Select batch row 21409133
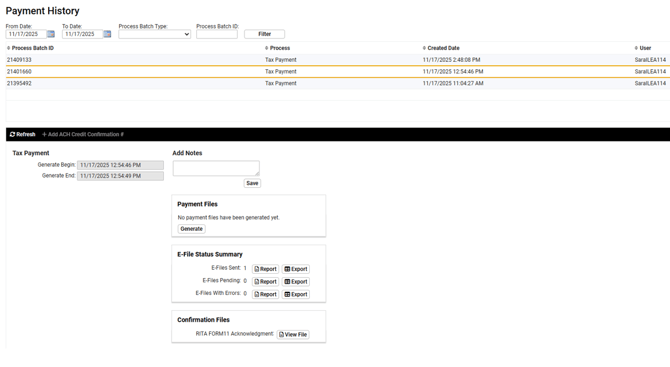The width and height of the screenshot is (670, 367). [x=338, y=60]
